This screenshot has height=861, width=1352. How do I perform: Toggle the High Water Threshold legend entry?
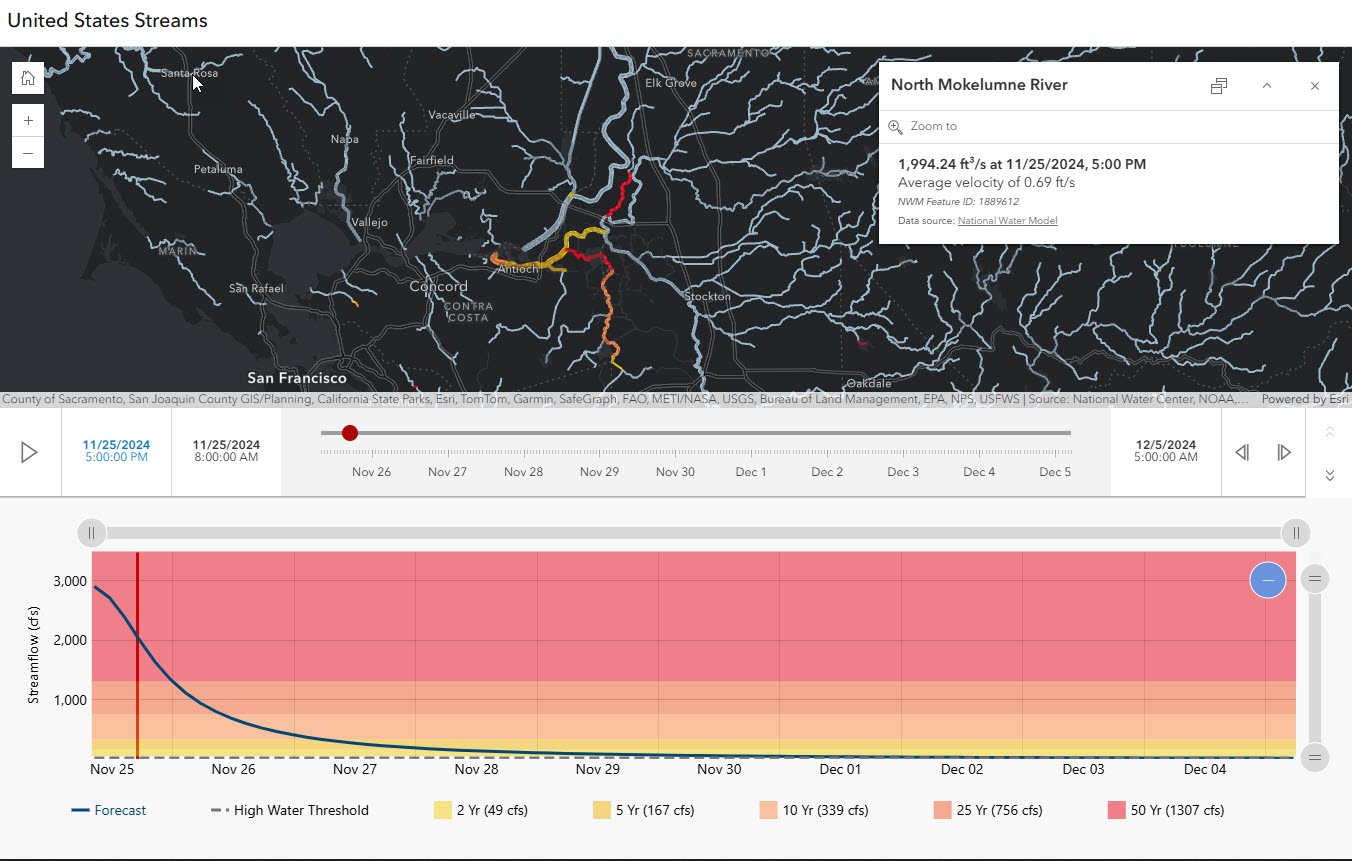click(290, 810)
